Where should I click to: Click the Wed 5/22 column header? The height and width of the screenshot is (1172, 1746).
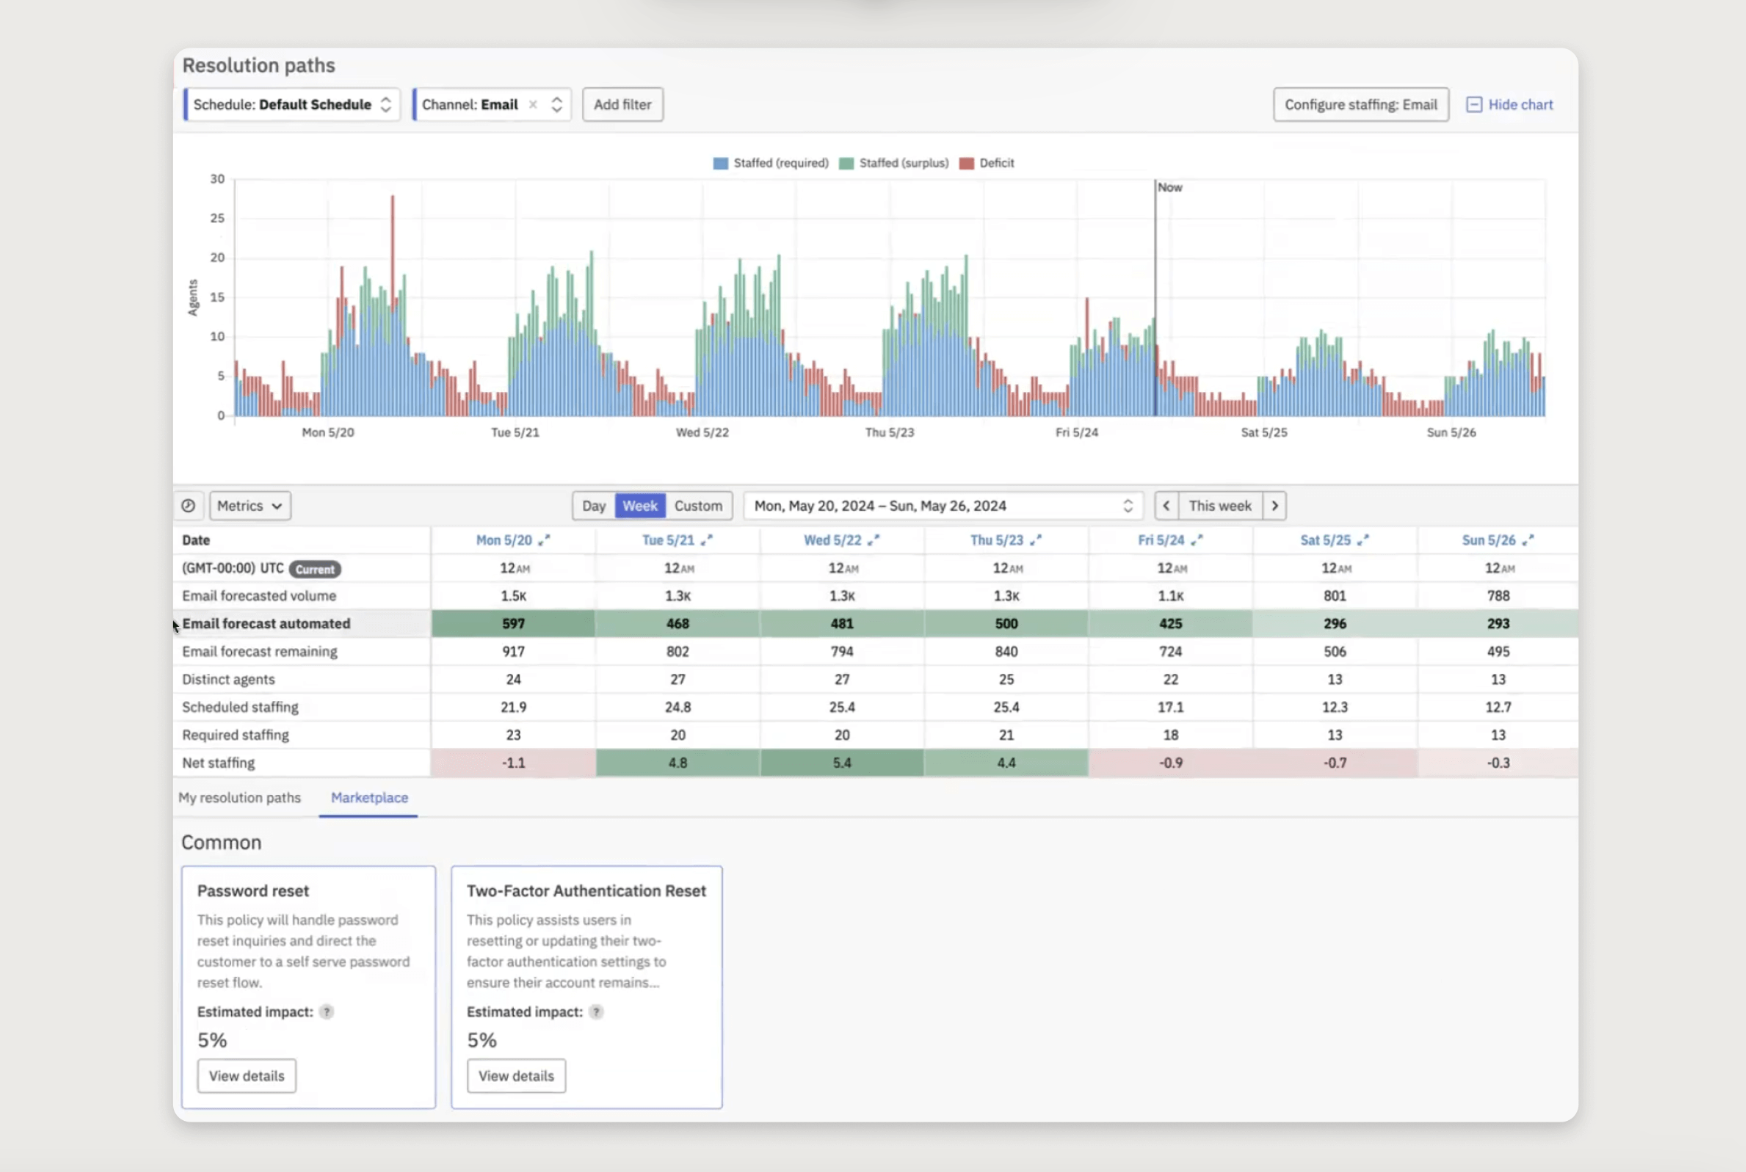(832, 540)
